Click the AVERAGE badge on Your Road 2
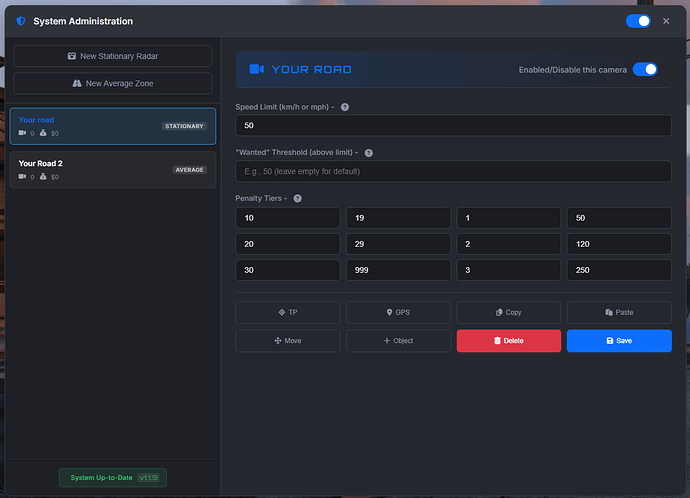 point(190,170)
